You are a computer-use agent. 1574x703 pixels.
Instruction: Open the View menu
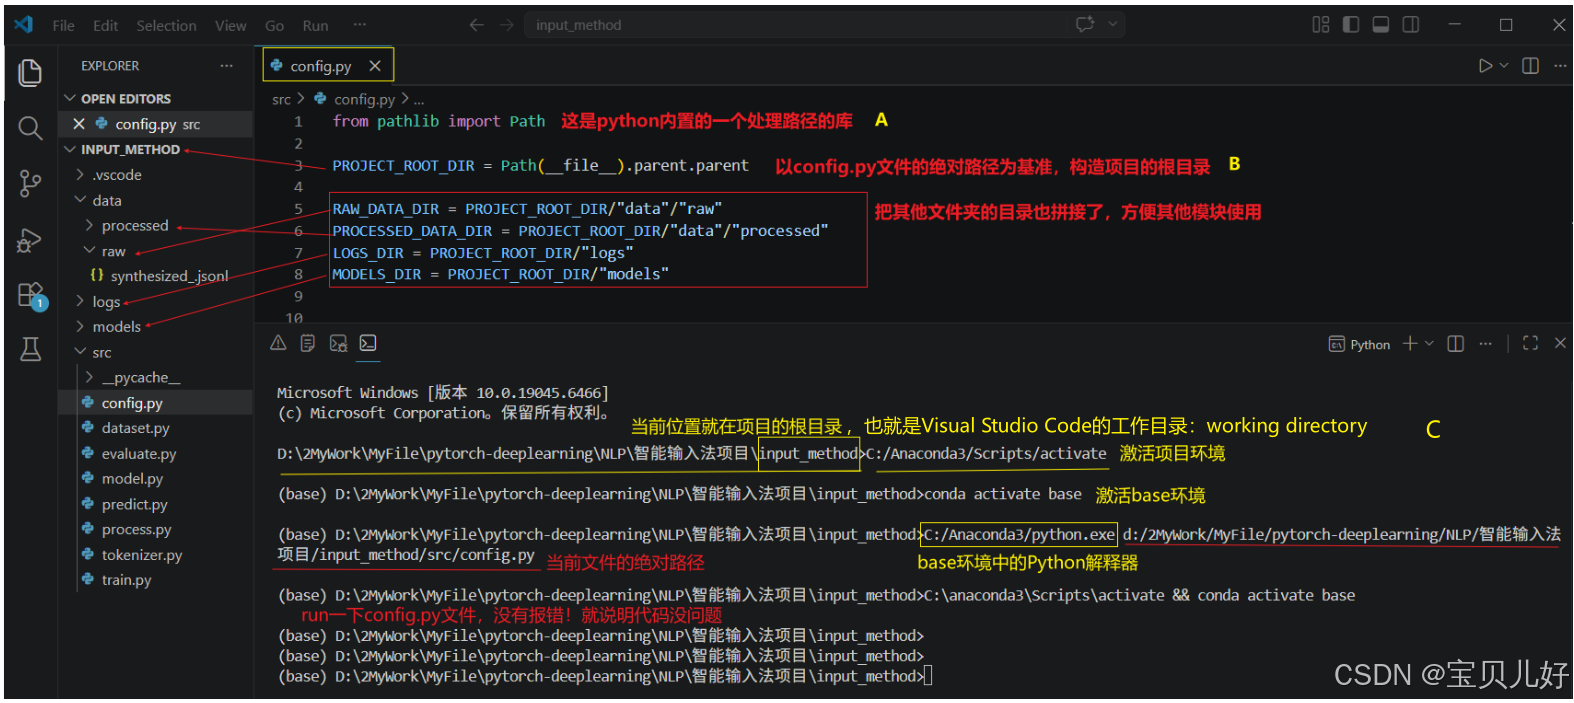[230, 25]
